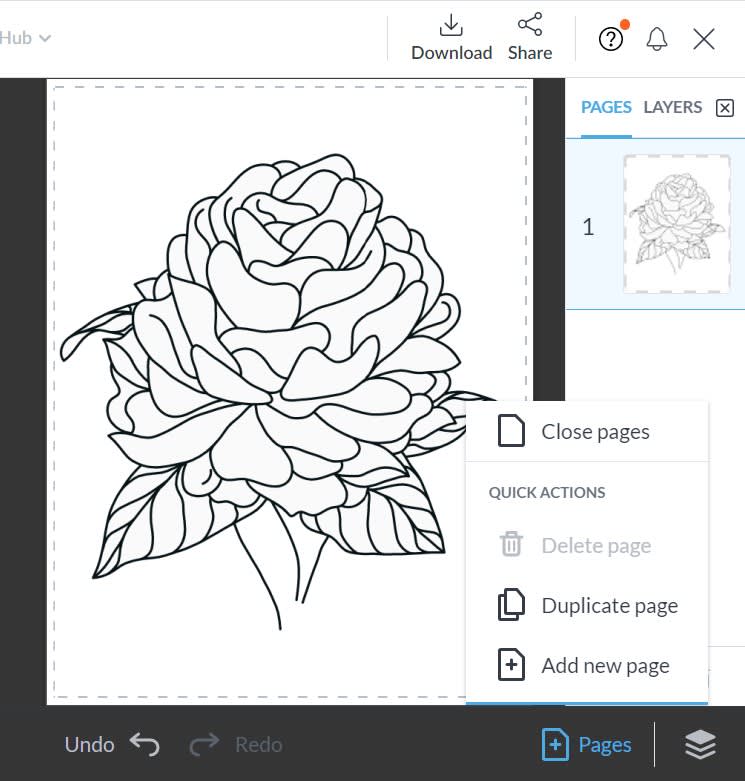Click the page number 1 label
Image resolution: width=745 pixels, height=781 pixels.
point(588,227)
